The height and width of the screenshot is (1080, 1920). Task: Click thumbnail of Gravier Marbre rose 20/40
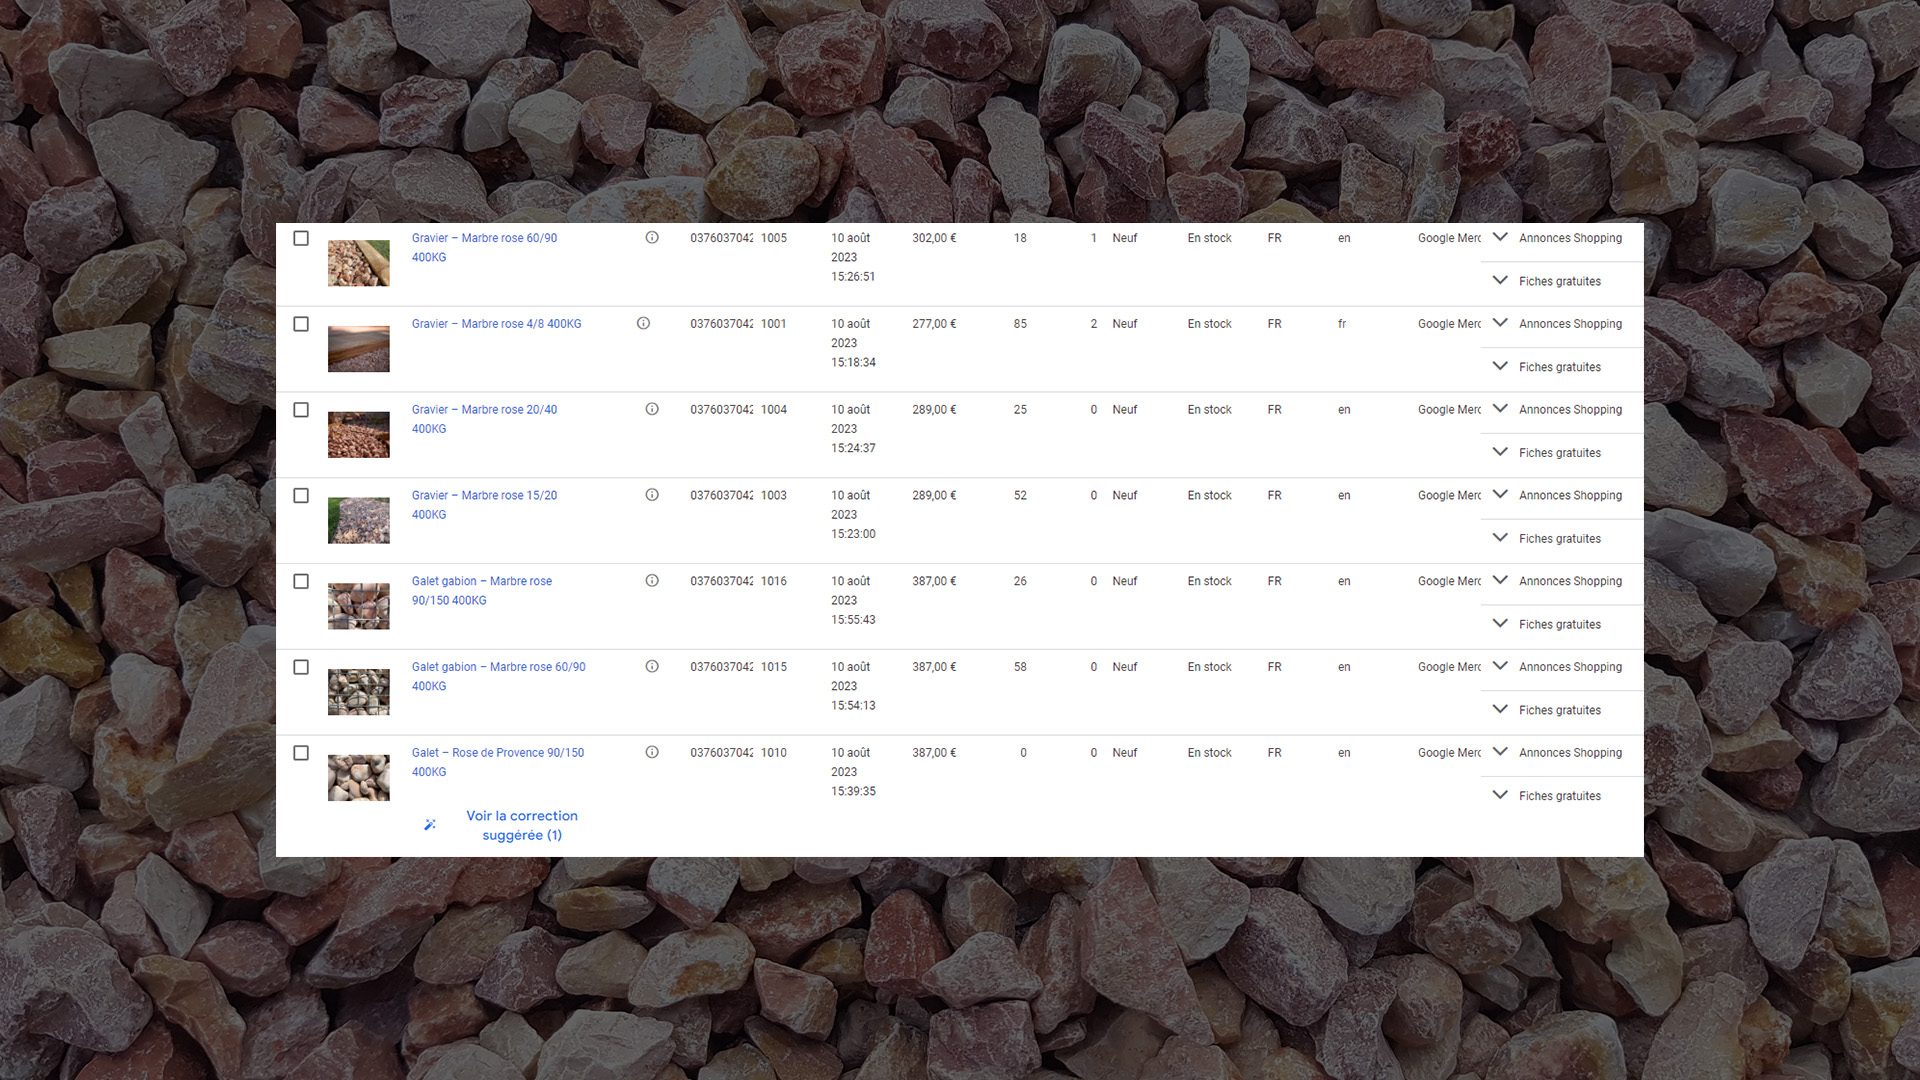pyautogui.click(x=359, y=435)
